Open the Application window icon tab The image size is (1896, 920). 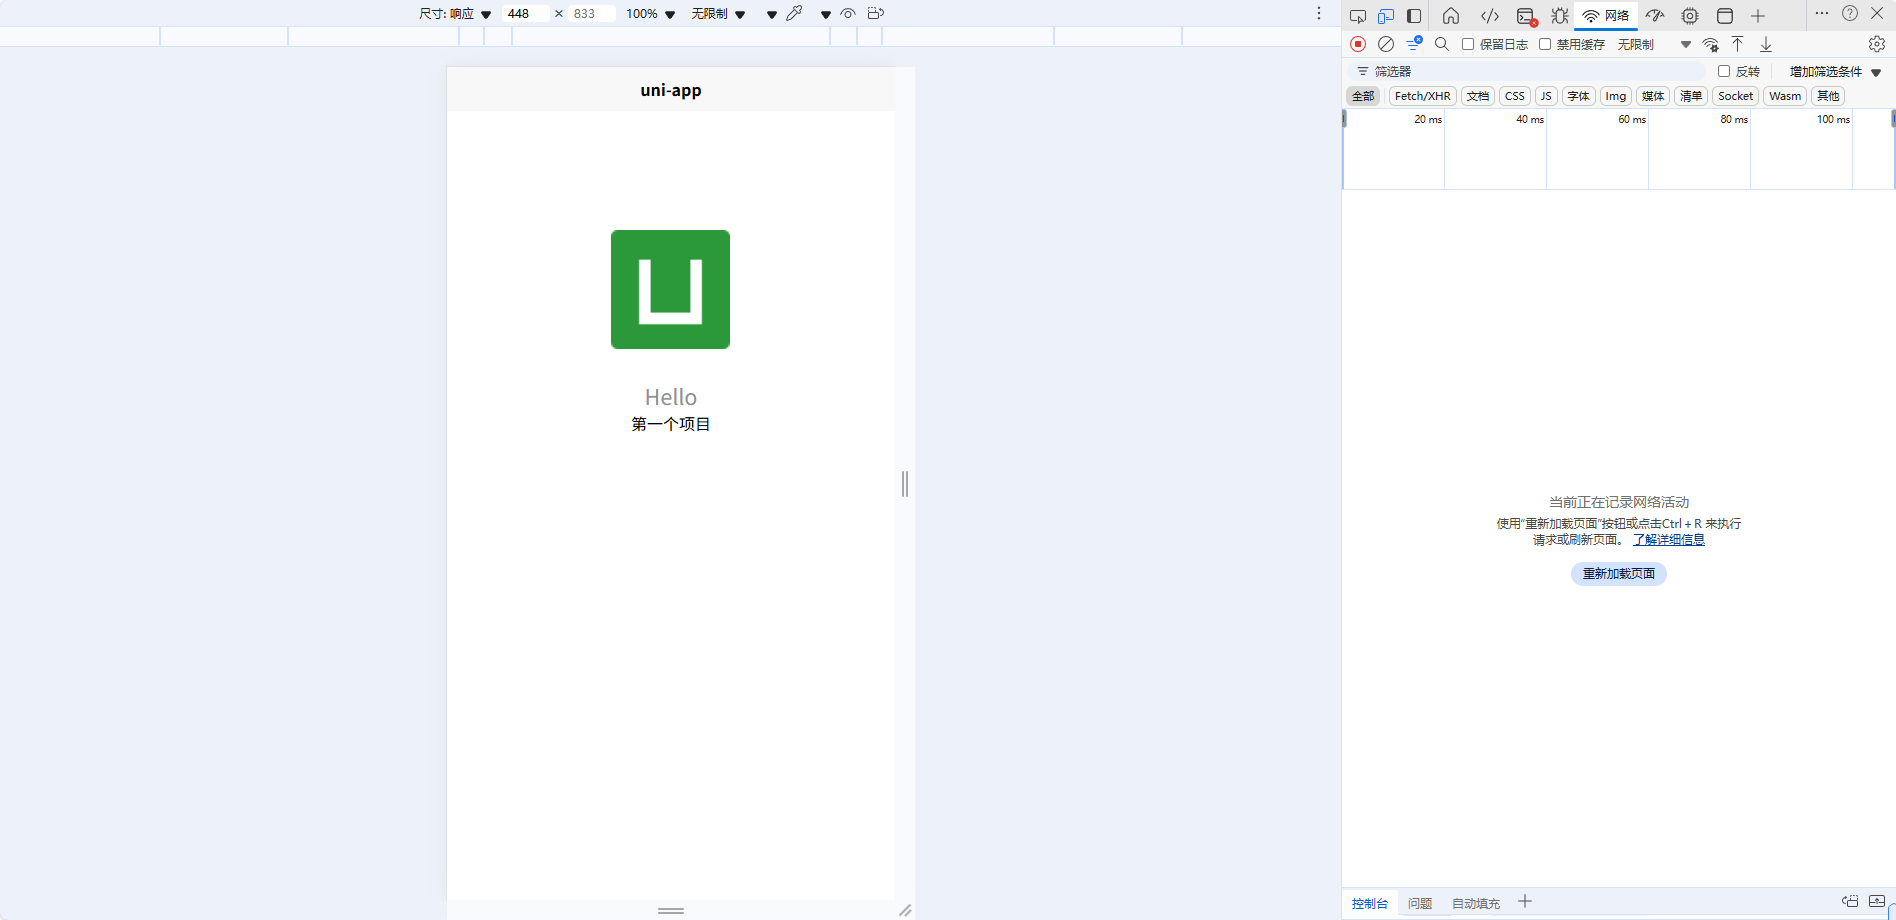point(1725,16)
